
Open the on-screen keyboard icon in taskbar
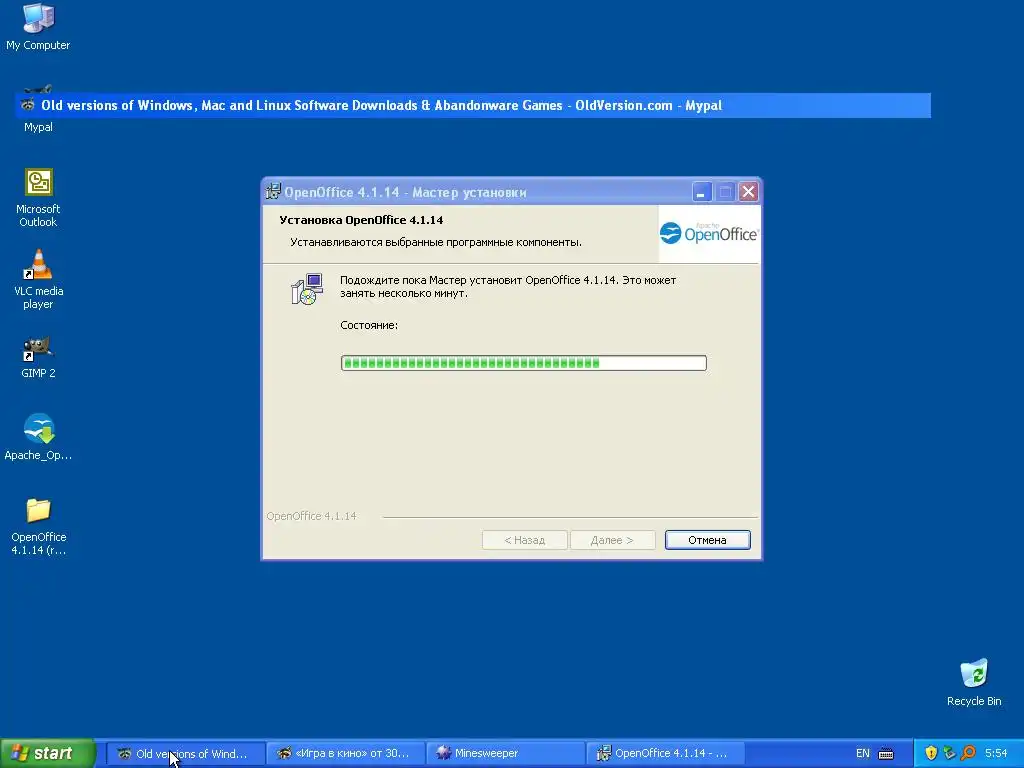pos(886,754)
